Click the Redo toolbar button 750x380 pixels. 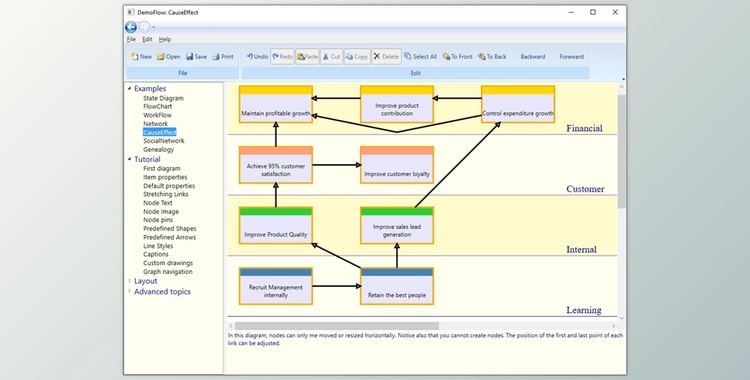coord(282,56)
